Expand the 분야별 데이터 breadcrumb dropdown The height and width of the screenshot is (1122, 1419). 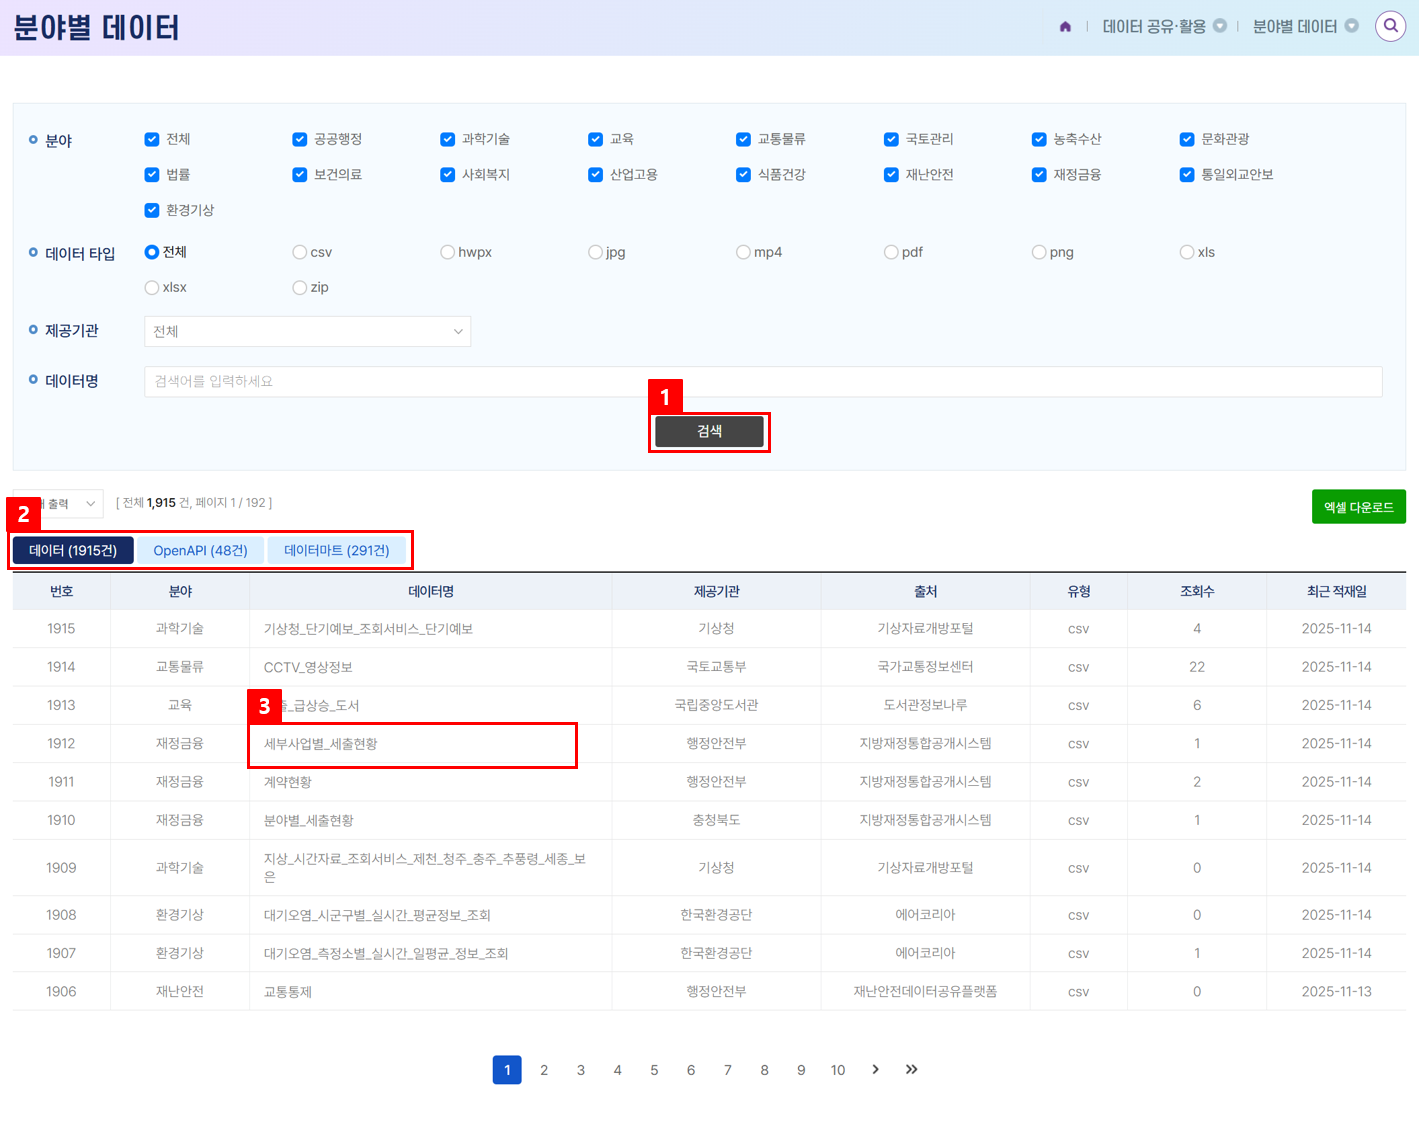[1351, 26]
